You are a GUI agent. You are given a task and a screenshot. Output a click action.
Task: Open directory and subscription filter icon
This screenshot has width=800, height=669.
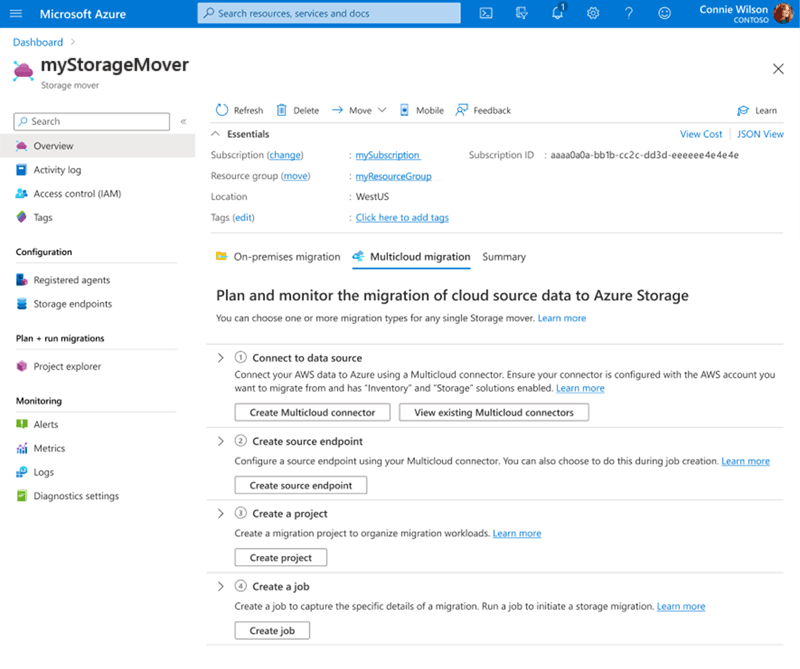[x=521, y=13]
